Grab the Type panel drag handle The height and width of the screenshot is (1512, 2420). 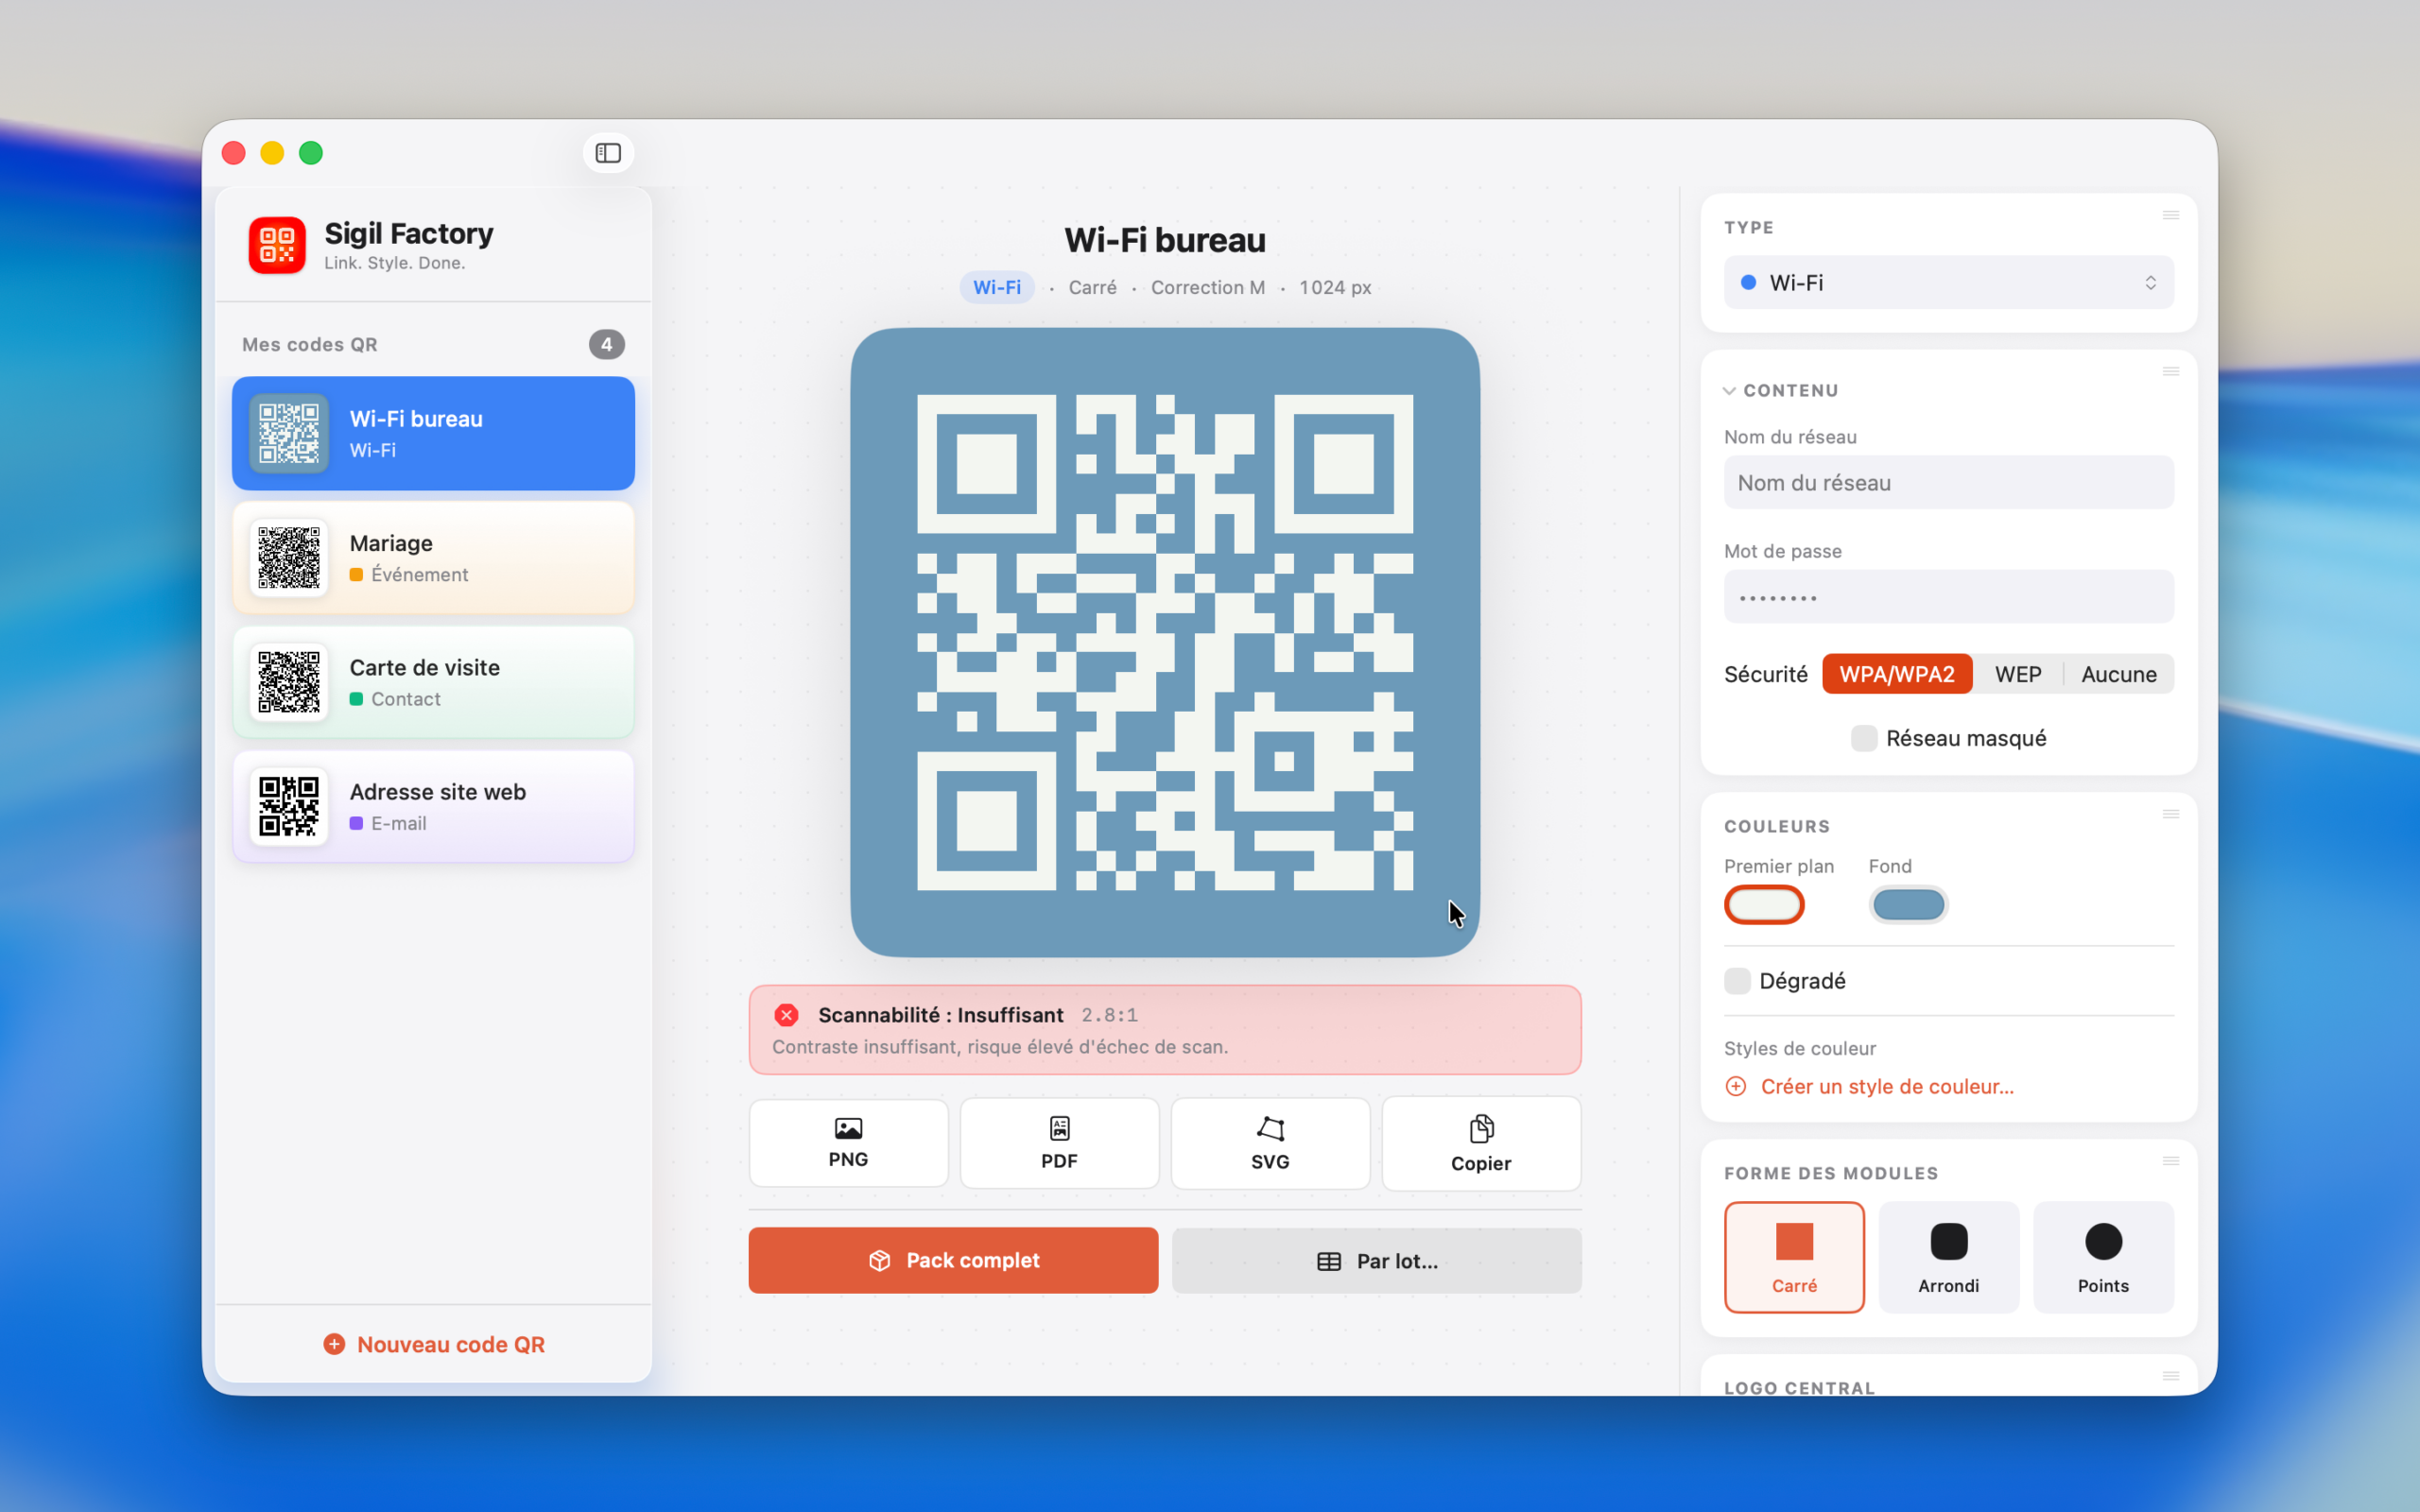tap(2170, 215)
